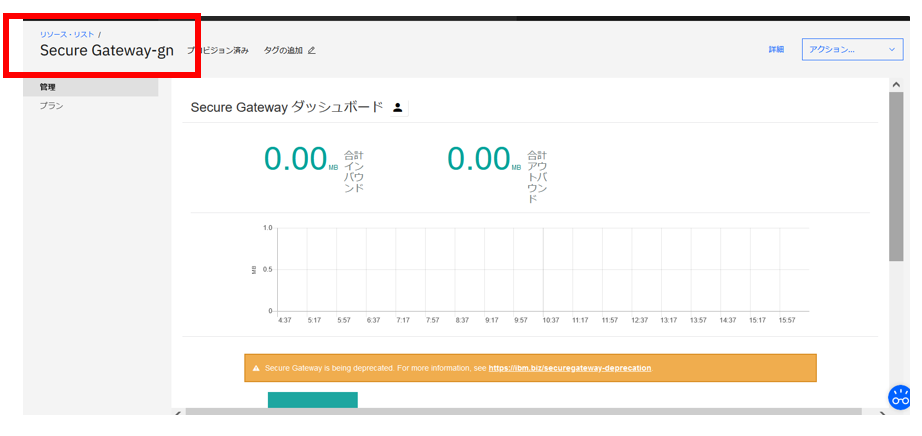Click the vertical scrollbar thumb
This screenshot has height=436, width=922.
pos(896,177)
